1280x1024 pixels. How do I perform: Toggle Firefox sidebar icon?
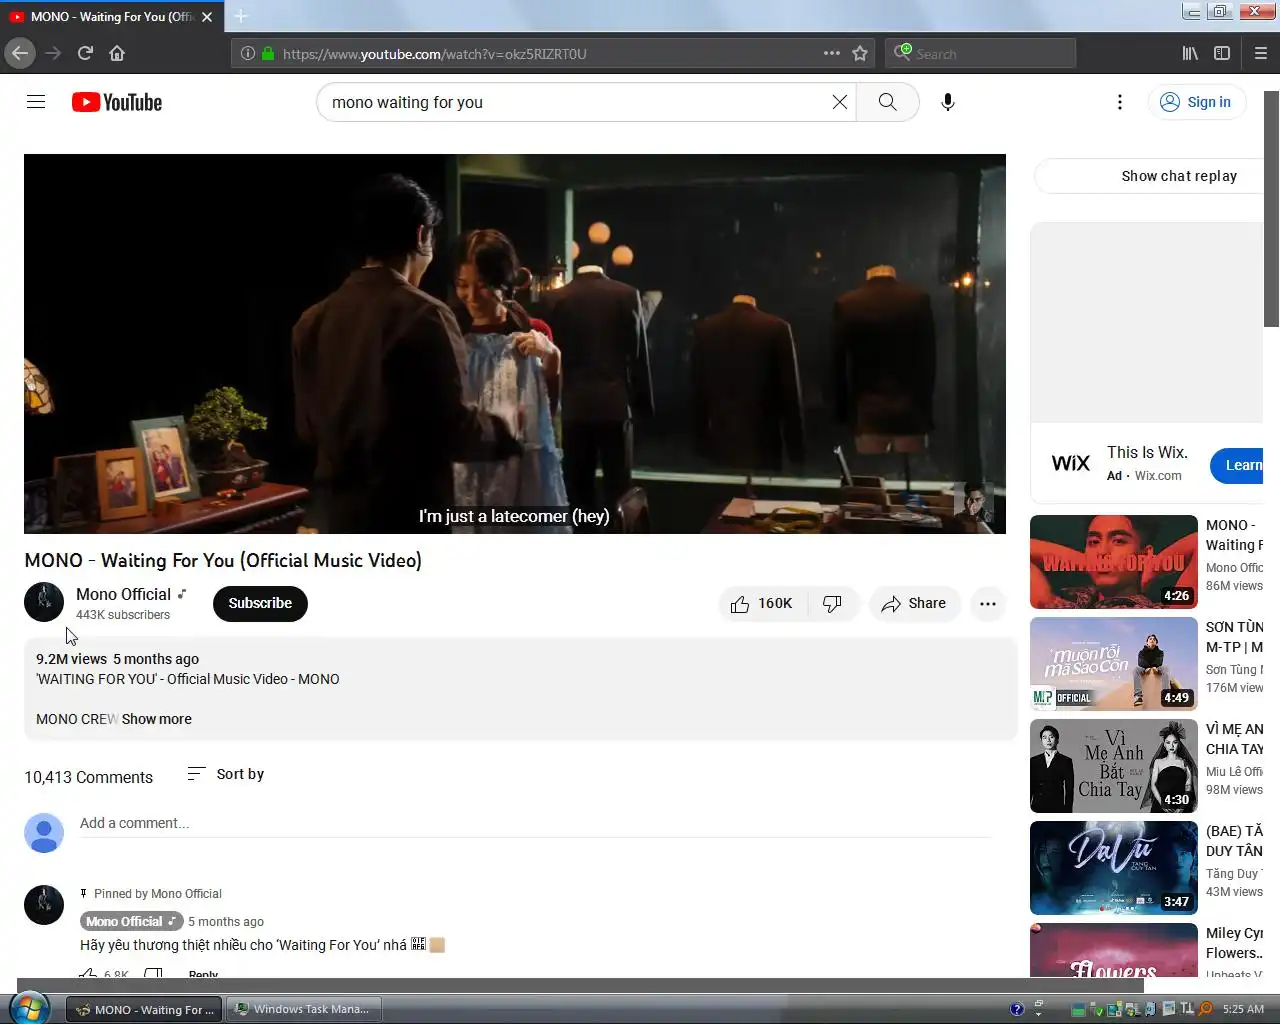coord(1222,53)
